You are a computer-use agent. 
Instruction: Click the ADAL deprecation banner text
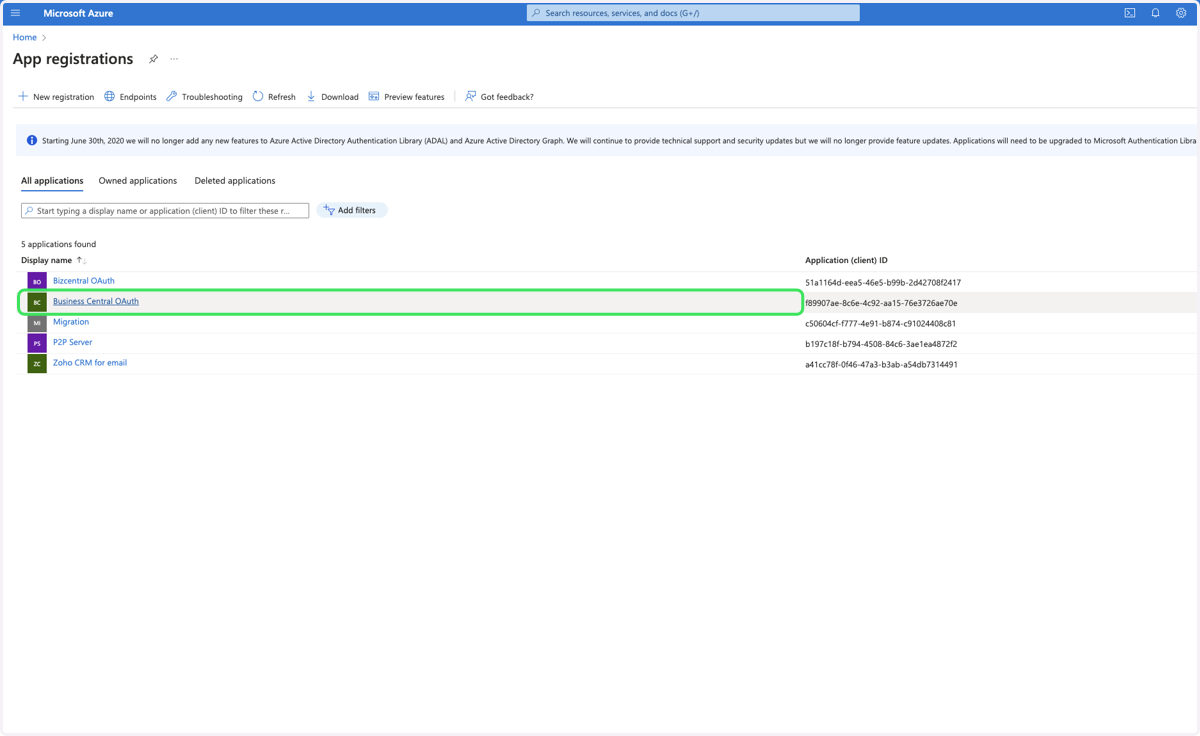click(x=619, y=141)
